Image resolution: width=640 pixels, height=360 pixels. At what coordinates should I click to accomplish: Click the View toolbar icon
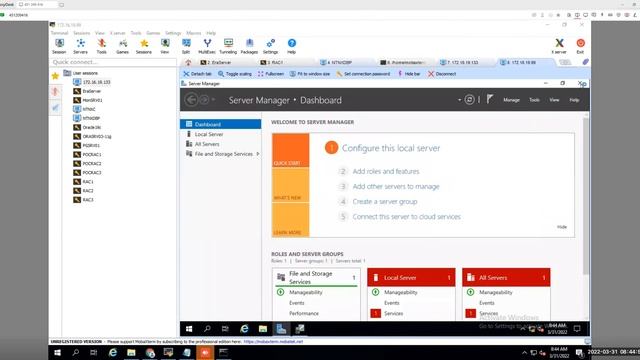[165, 46]
